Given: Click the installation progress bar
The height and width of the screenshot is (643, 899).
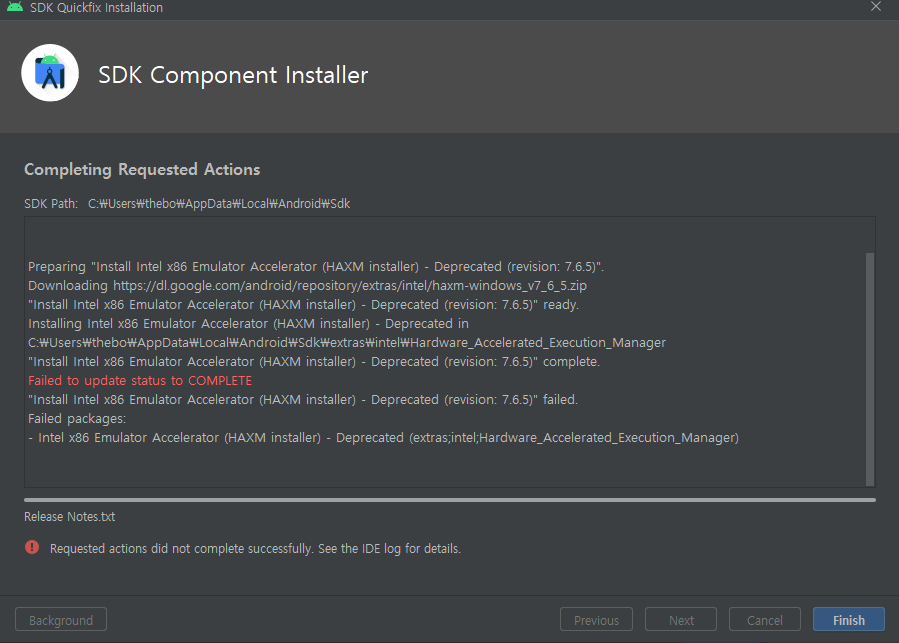Looking at the screenshot, I should [x=450, y=500].
